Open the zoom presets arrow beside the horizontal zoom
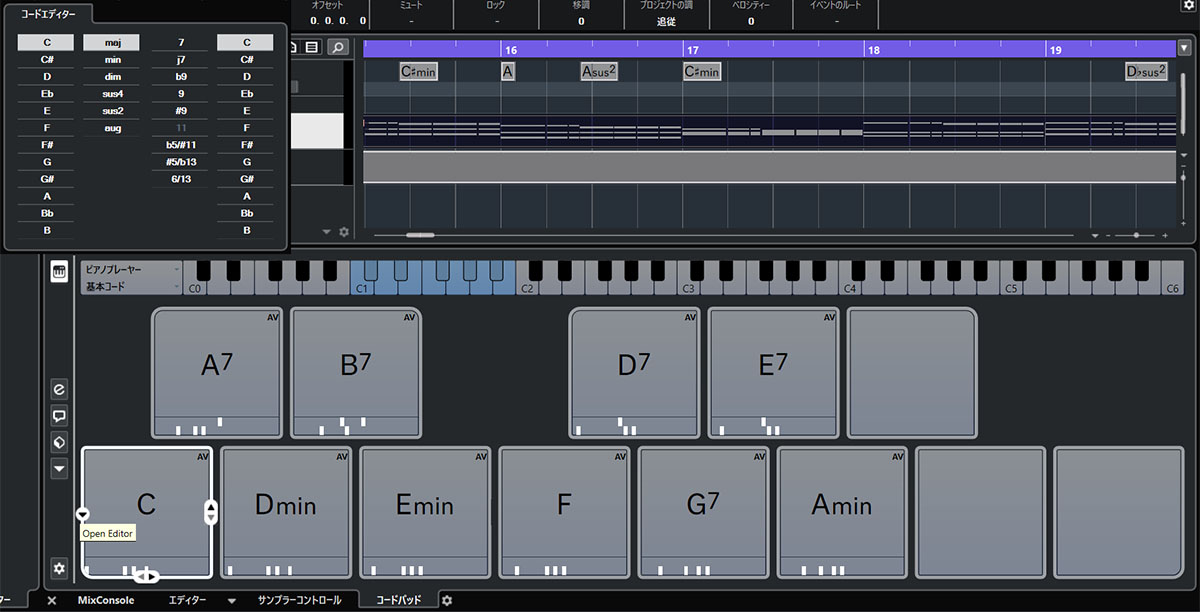1200x612 pixels. [1095, 236]
